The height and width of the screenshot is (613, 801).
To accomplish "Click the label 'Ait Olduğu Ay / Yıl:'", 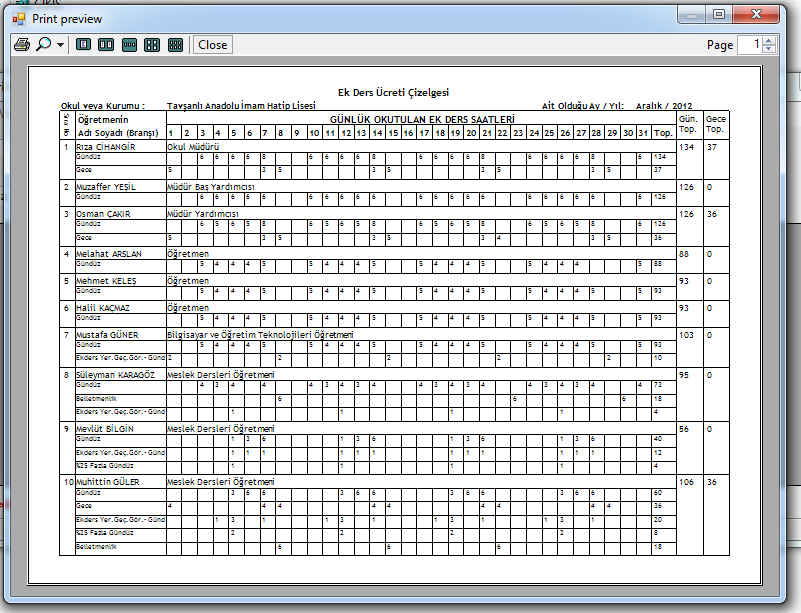I will [582, 106].
